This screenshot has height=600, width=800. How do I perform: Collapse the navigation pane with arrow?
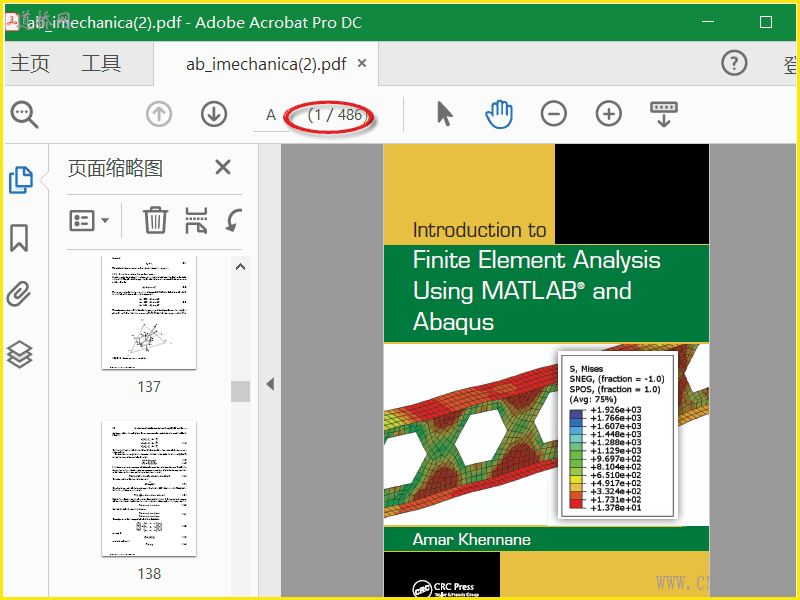270,384
